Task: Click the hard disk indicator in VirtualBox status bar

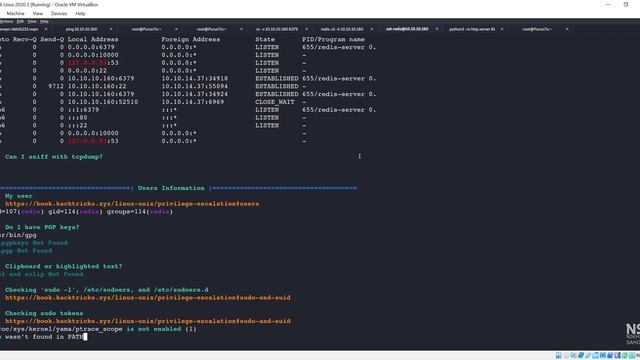Action: 559,356
